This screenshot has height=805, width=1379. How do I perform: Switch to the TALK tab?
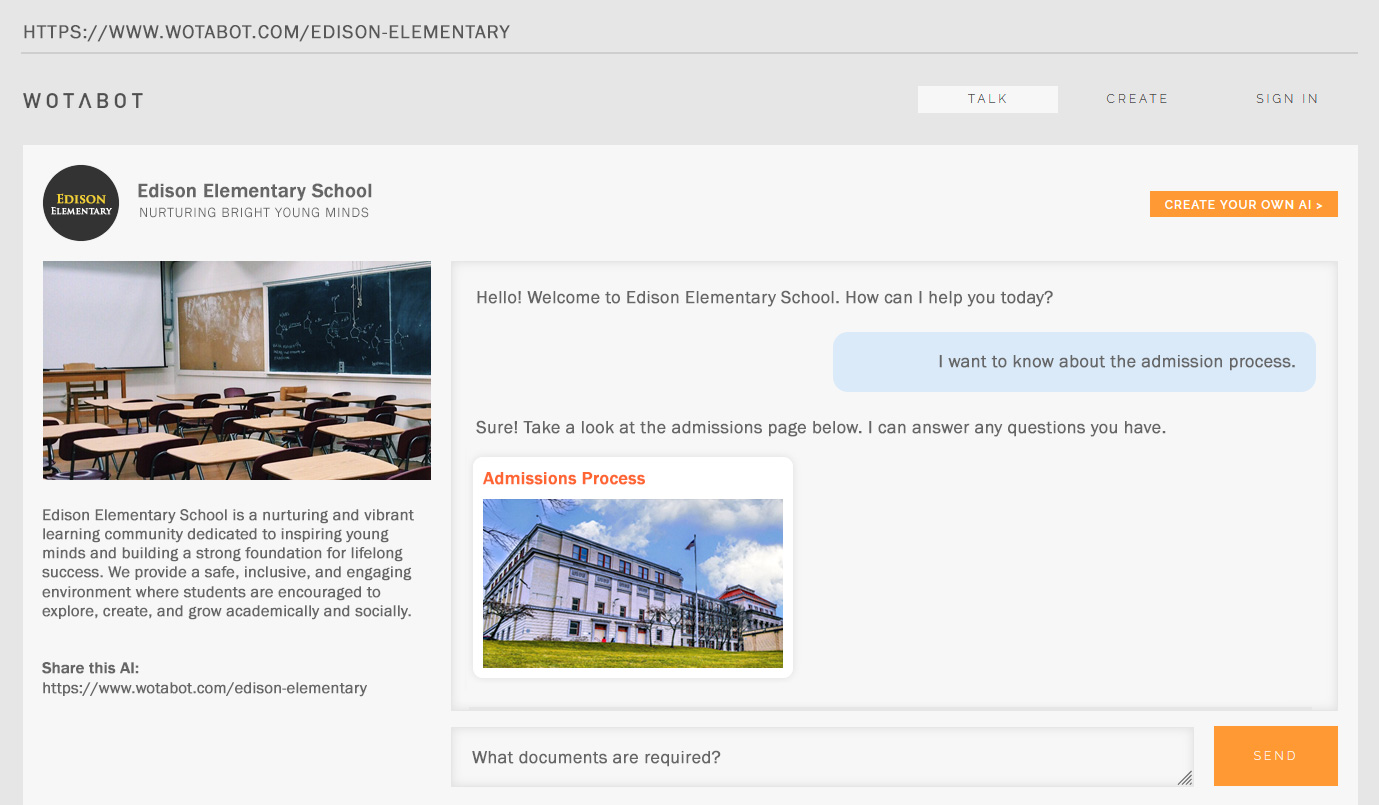[x=987, y=99]
